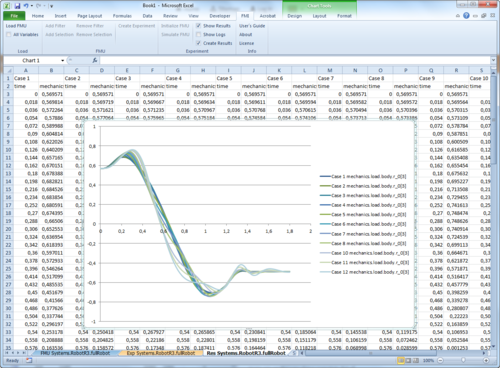Open Excel Help question mark icon
This screenshot has width=500, height=368.
click(x=466, y=16)
